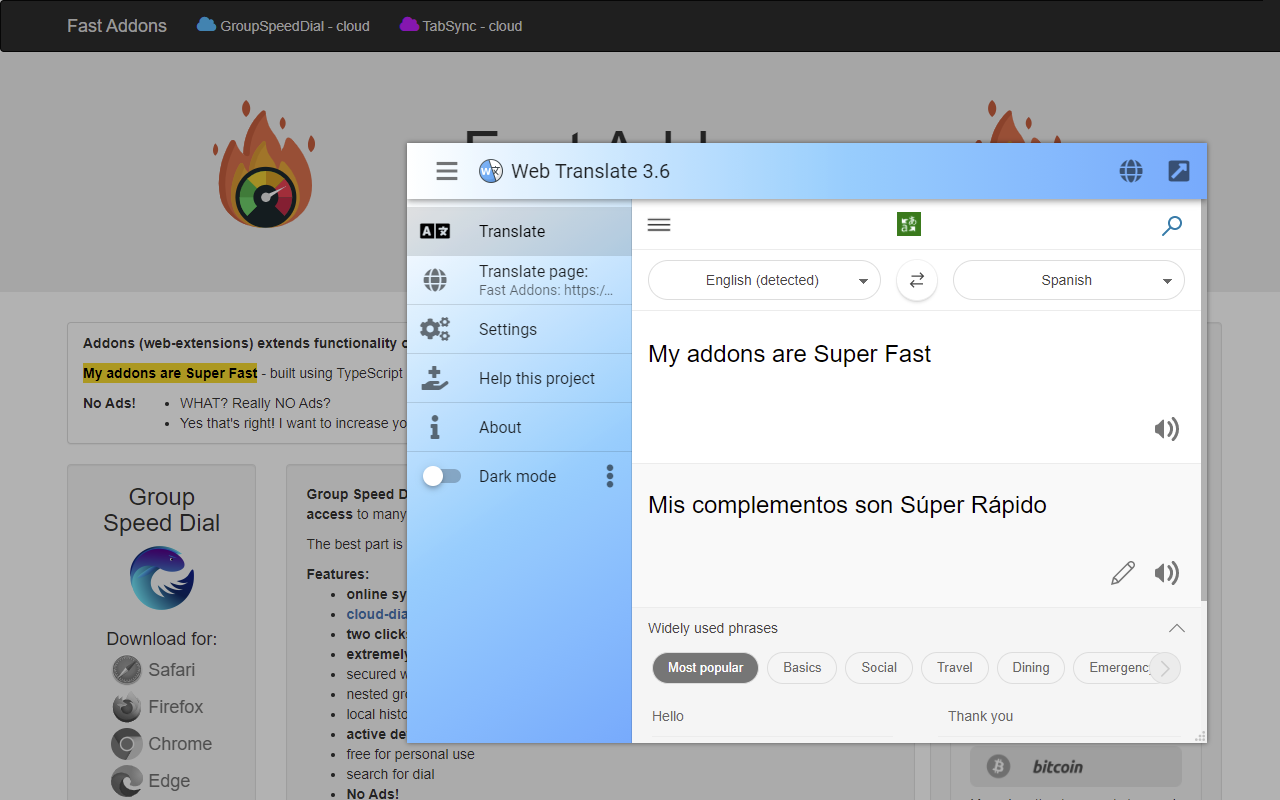The width and height of the screenshot is (1280, 800).
Task: Click the green translate icon
Action: [x=908, y=224]
